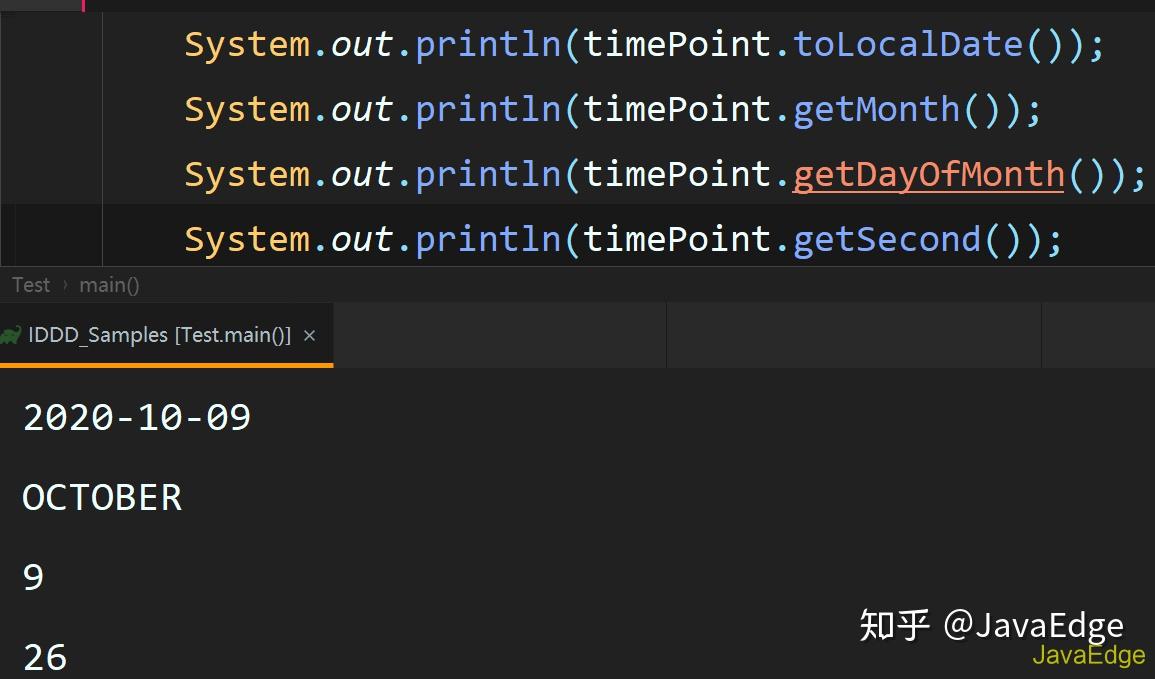Select the OCTOBER output in the console
The image size is (1155, 679).
(x=100, y=497)
